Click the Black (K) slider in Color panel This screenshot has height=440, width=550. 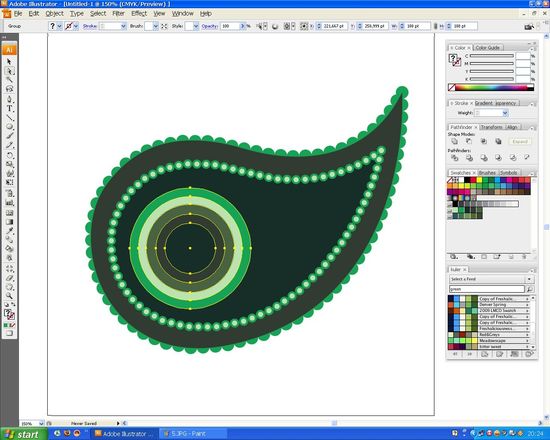pos(491,79)
